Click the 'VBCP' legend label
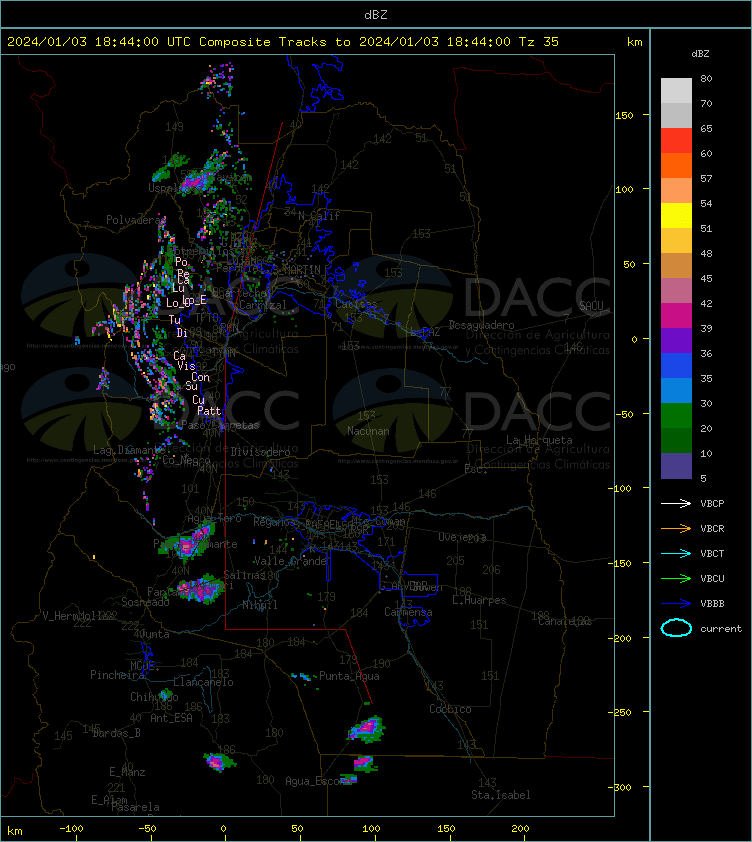Viewport: 752px width, 842px height. (712, 504)
